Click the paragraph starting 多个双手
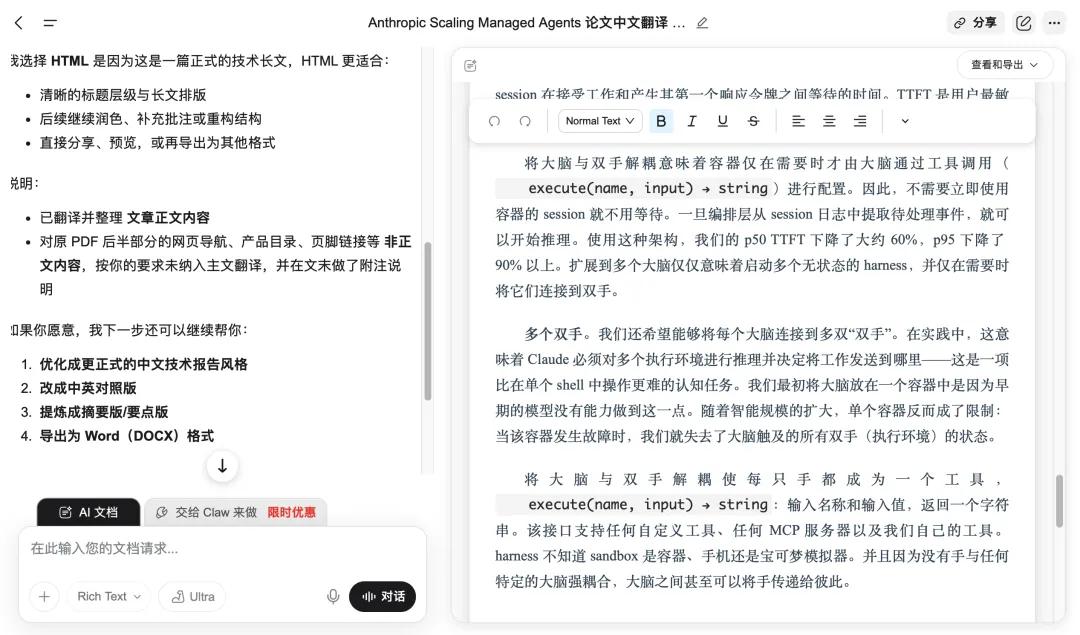 pyautogui.click(x=752, y=385)
